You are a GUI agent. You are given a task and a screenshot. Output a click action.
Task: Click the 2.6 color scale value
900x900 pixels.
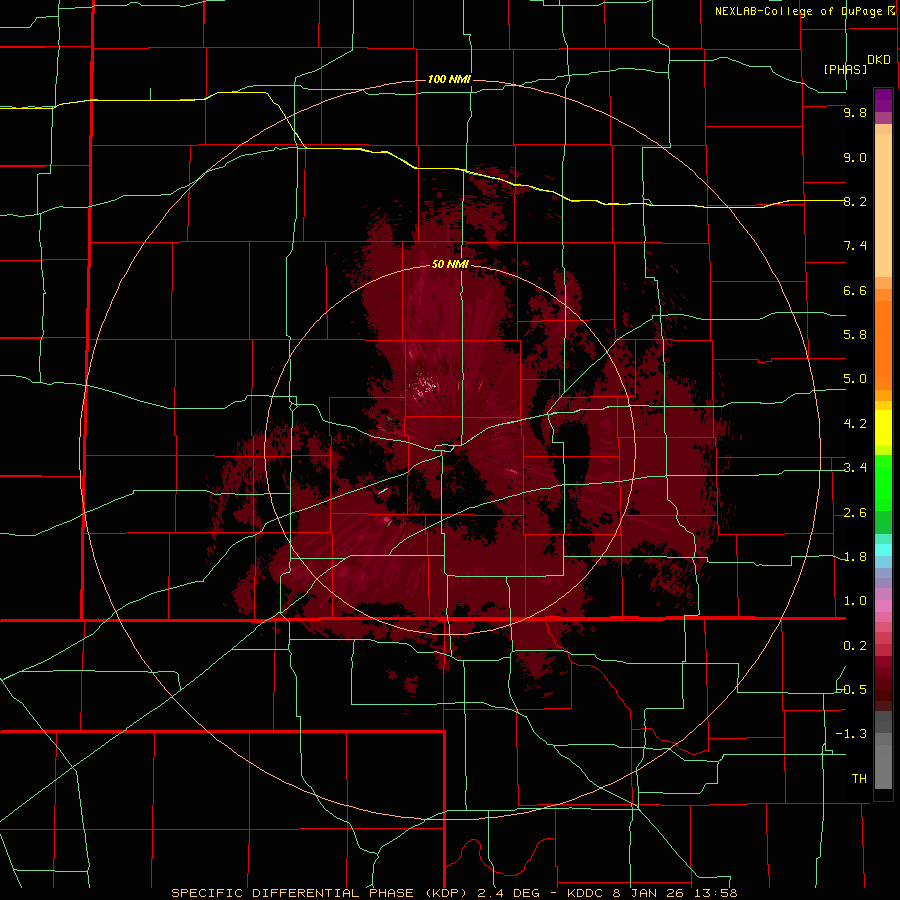[855, 513]
